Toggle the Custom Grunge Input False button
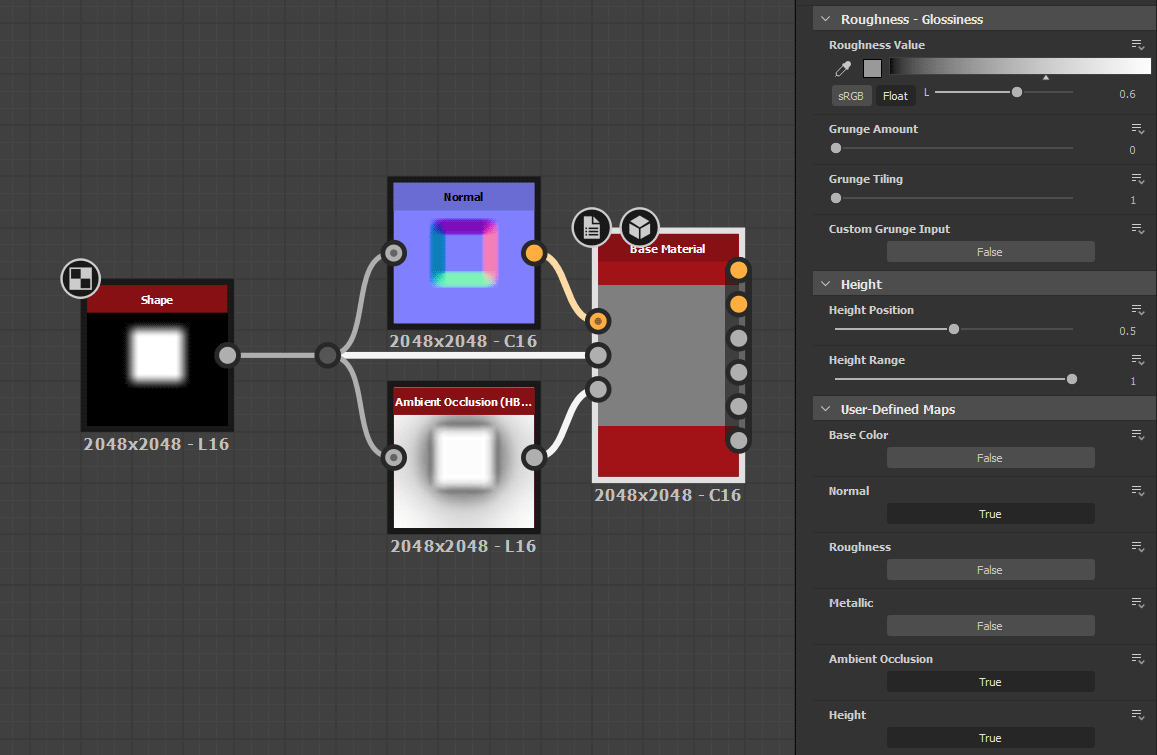The image size is (1157, 755). point(989,252)
